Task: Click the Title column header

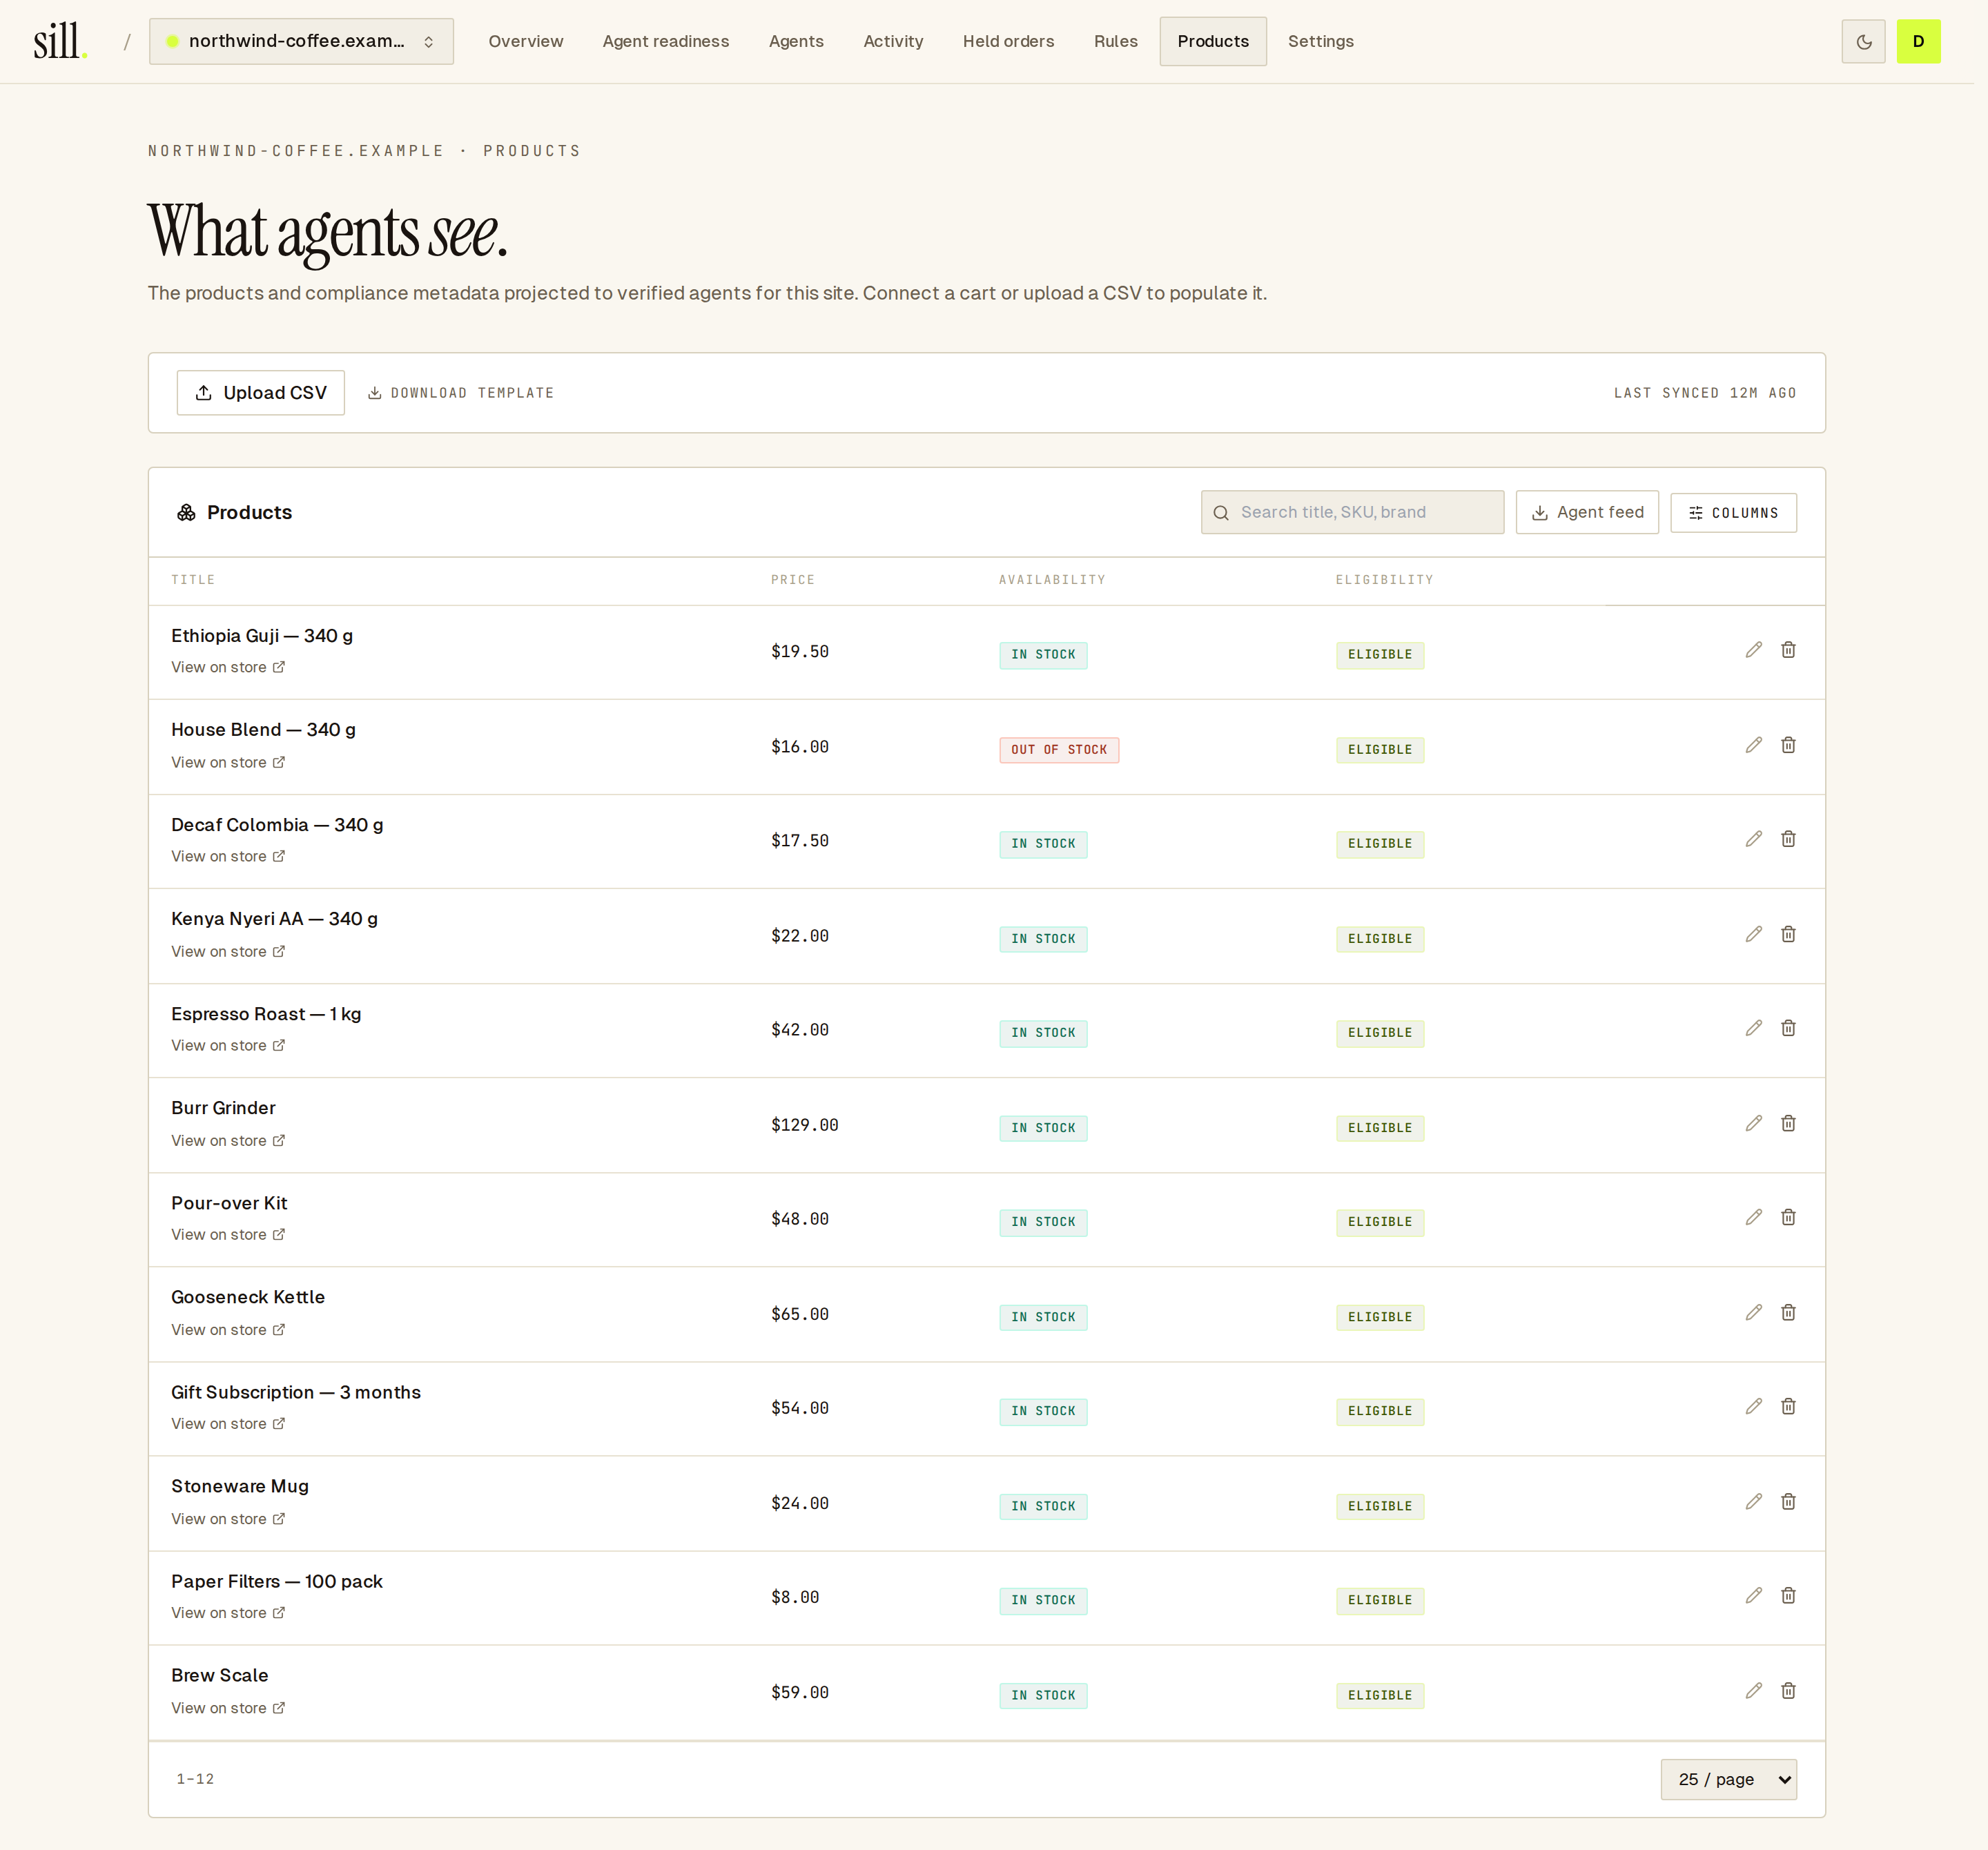Action: tap(193, 580)
